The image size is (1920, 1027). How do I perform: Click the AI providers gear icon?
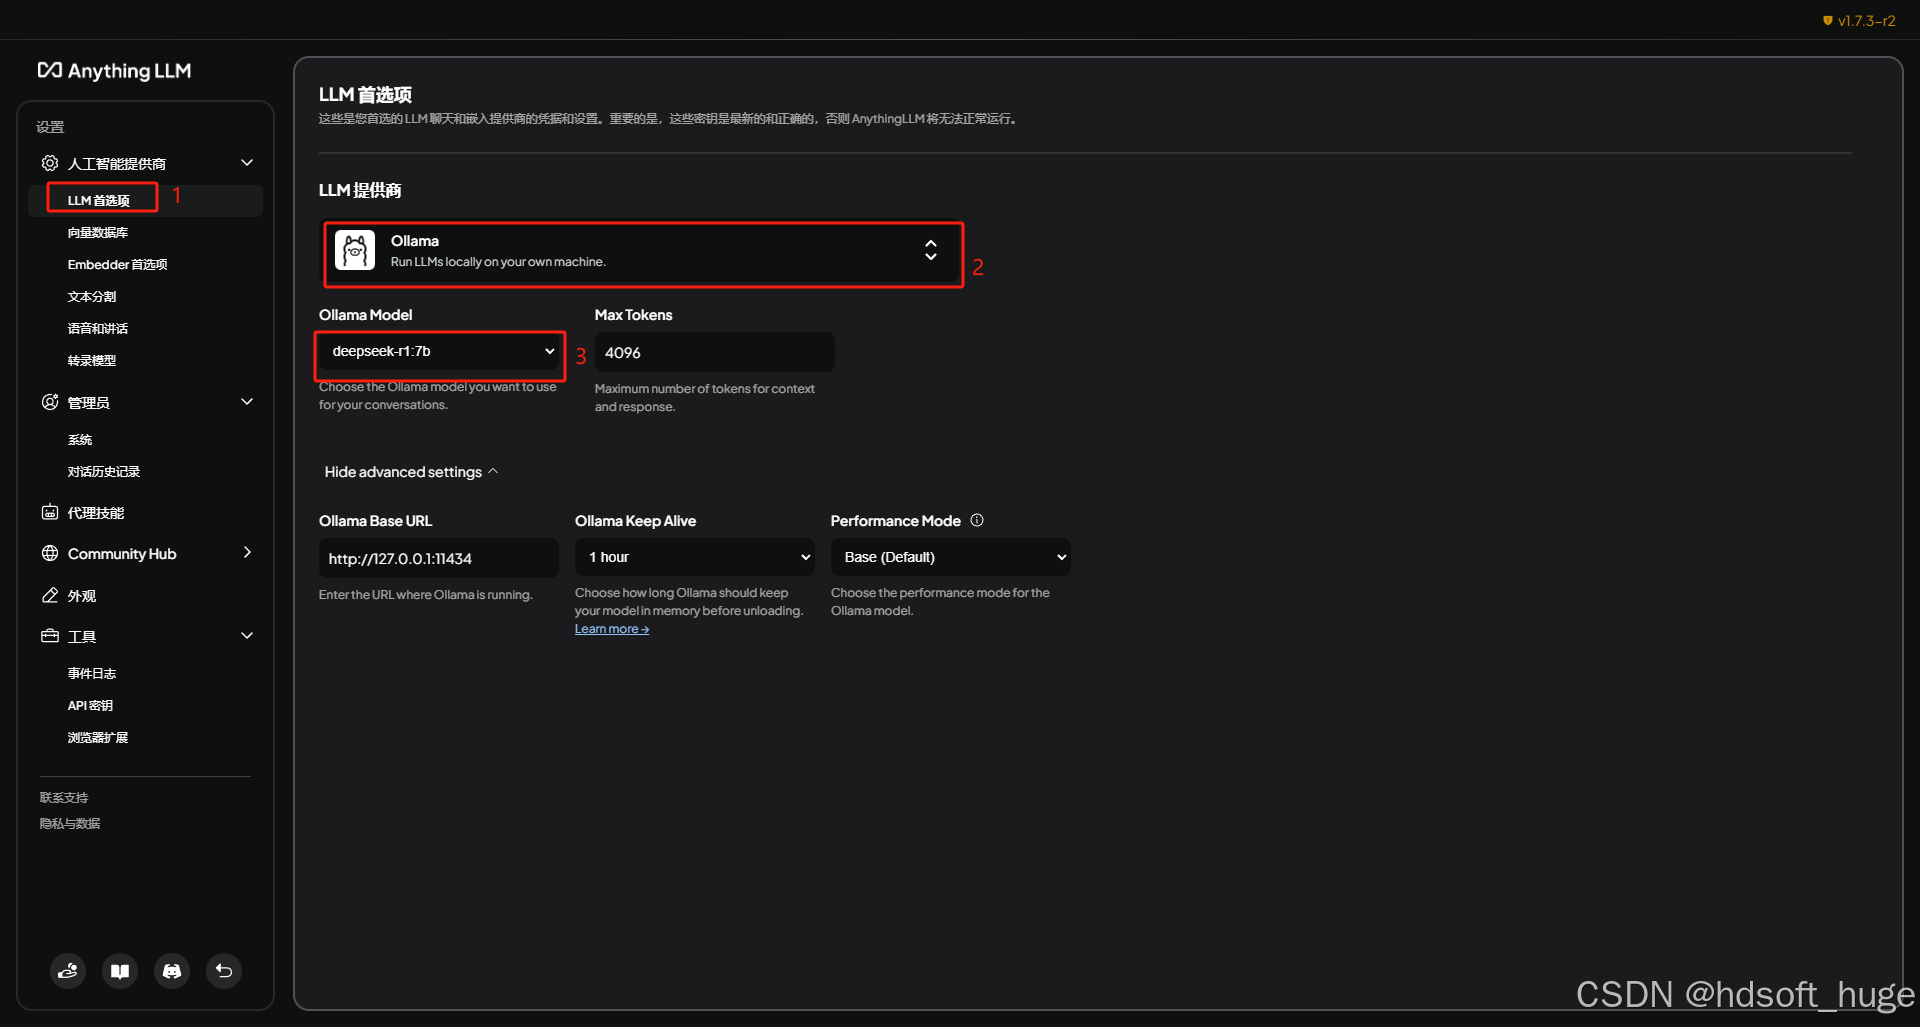point(50,163)
